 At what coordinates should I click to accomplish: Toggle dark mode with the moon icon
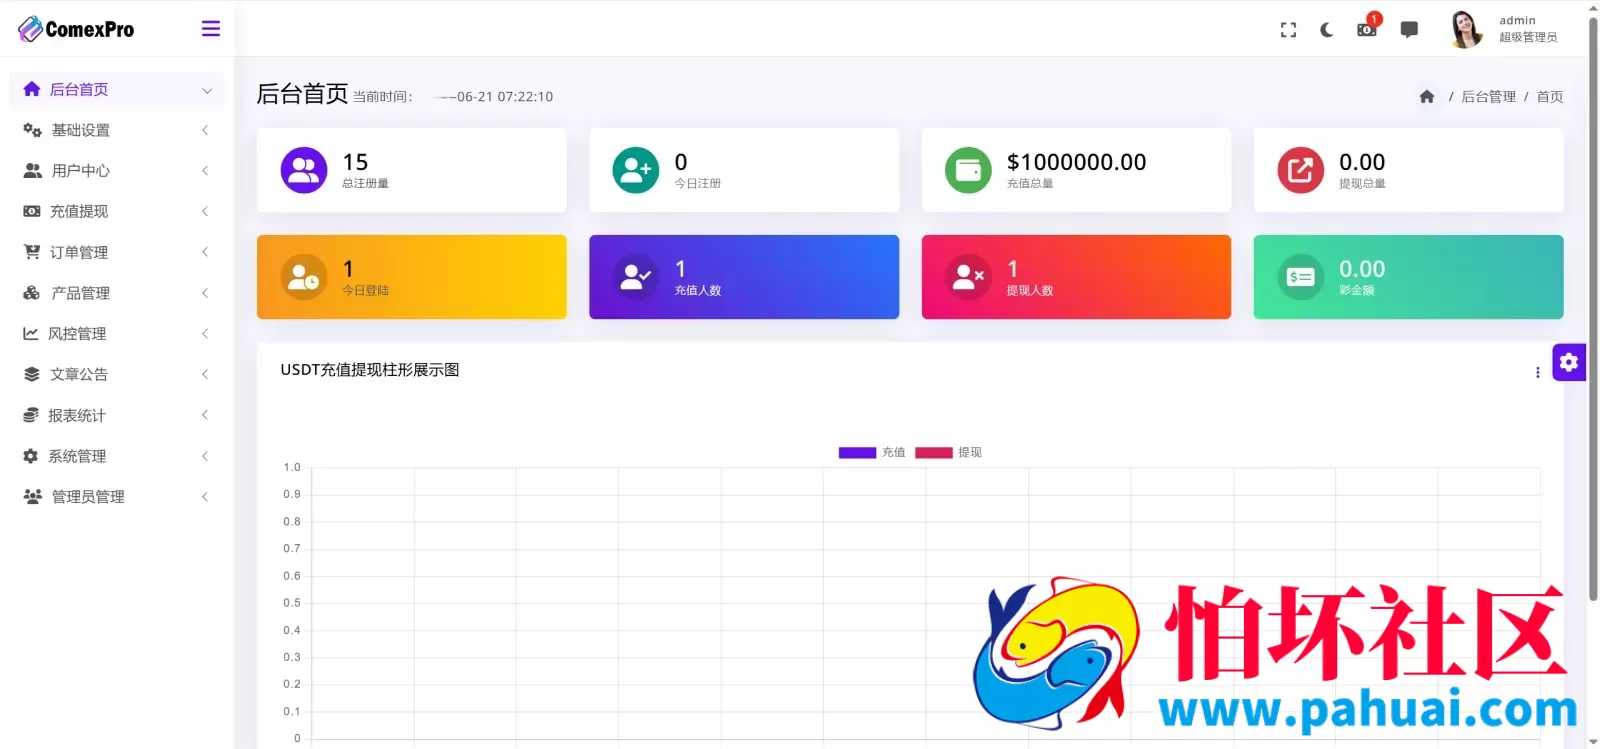pyautogui.click(x=1327, y=30)
